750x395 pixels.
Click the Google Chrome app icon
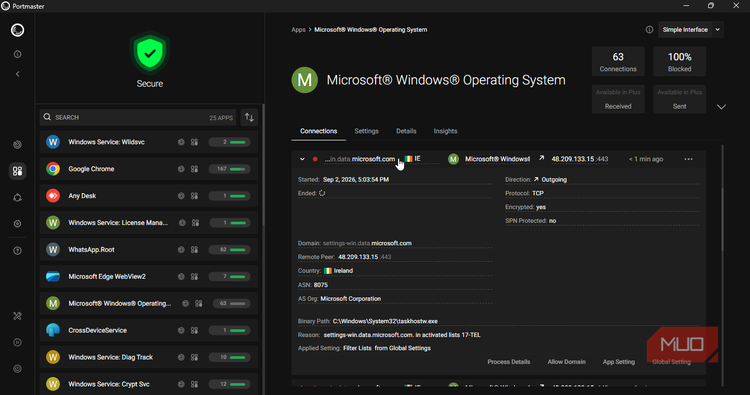coord(53,169)
